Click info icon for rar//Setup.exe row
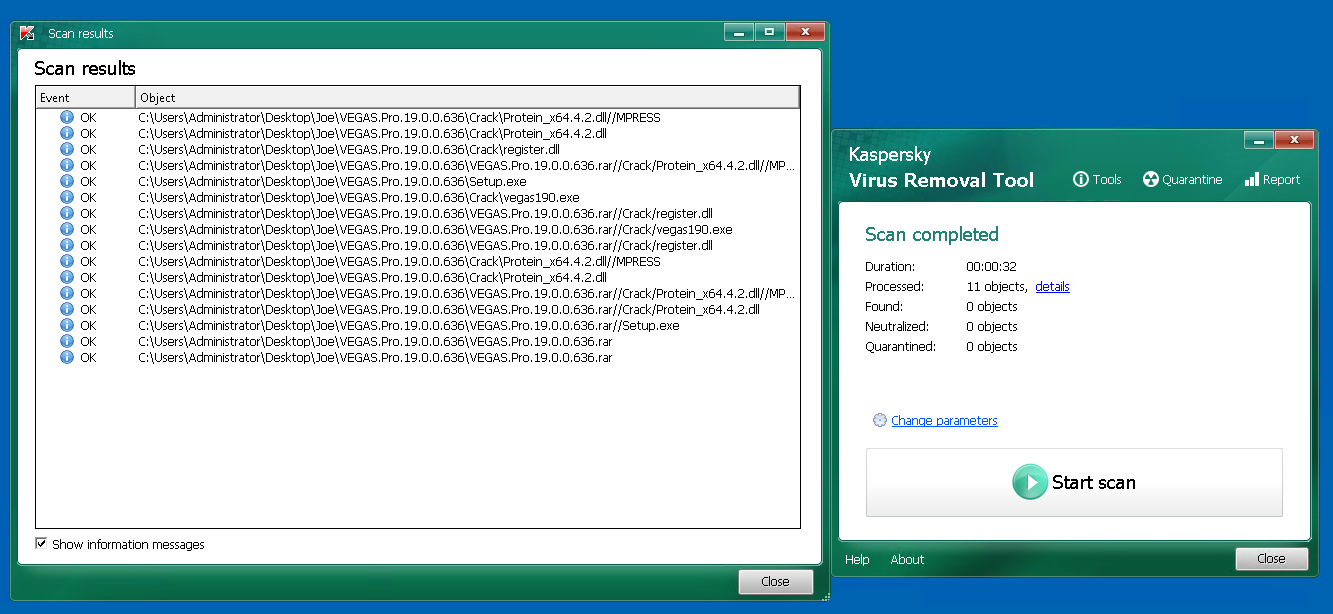 point(67,325)
